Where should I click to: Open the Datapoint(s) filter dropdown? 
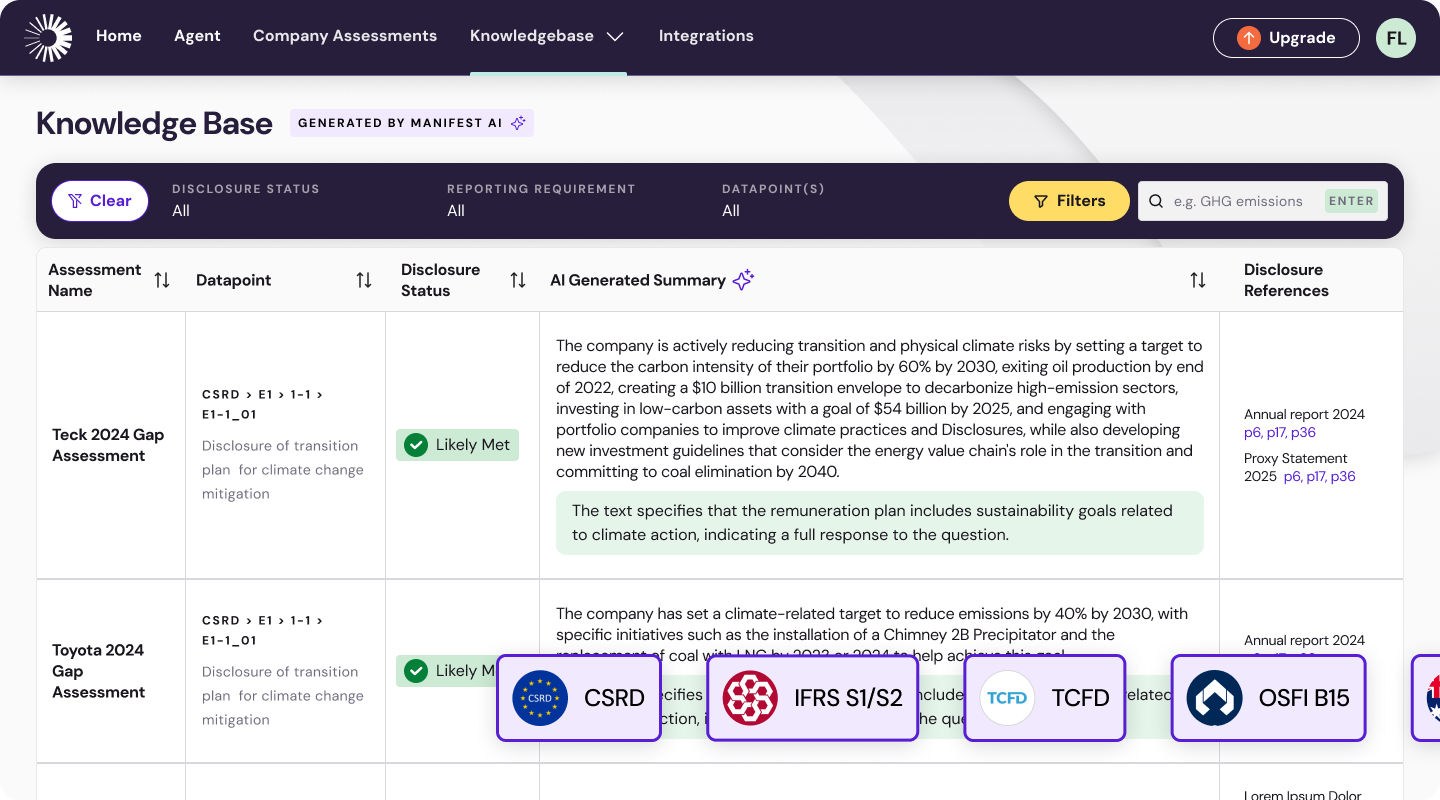click(x=773, y=201)
